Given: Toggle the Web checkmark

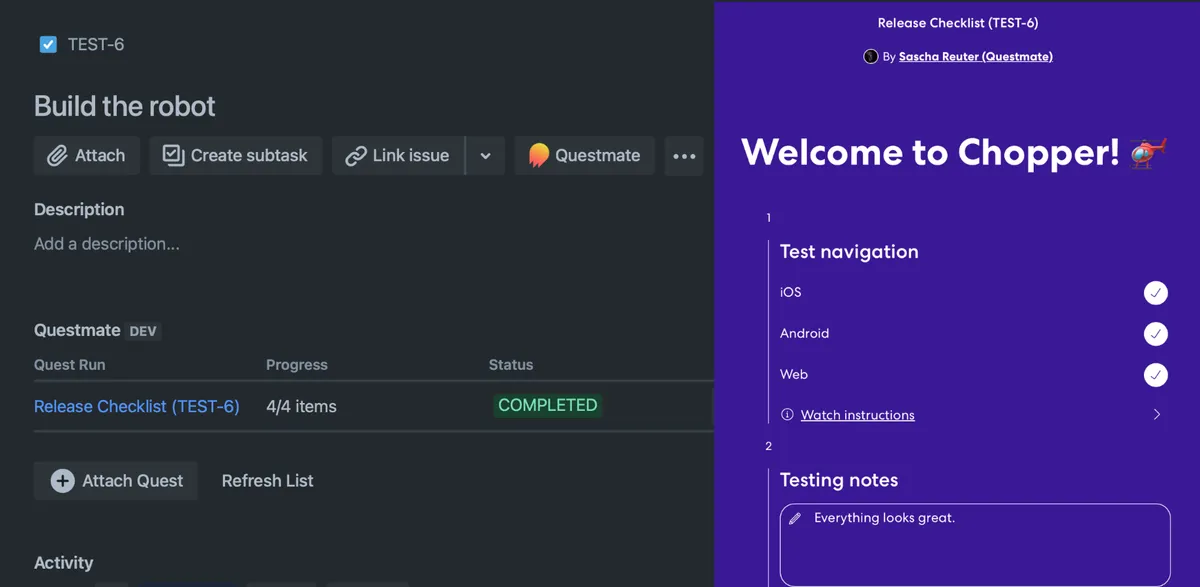Looking at the screenshot, I should coord(1156,375).
